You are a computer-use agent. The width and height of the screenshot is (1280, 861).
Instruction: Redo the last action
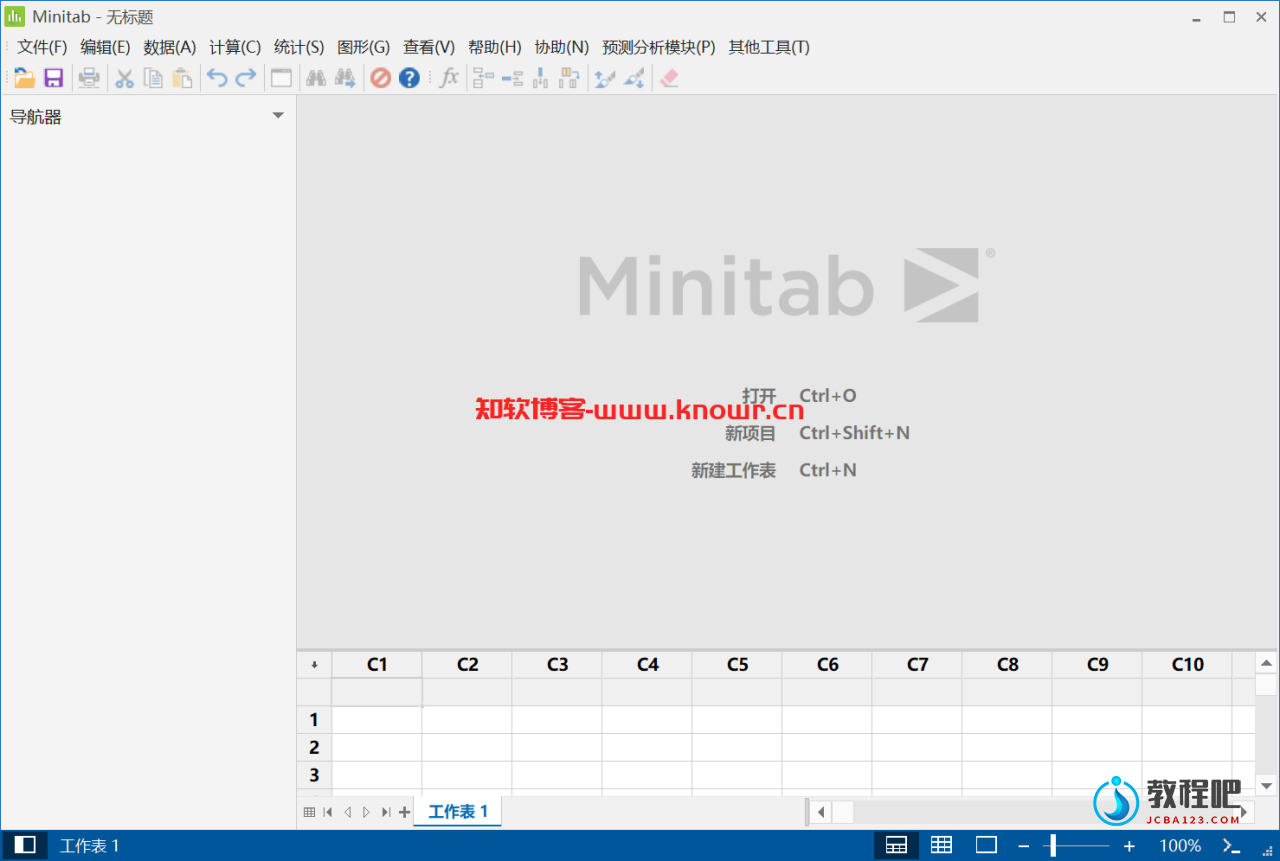point(246,78)
